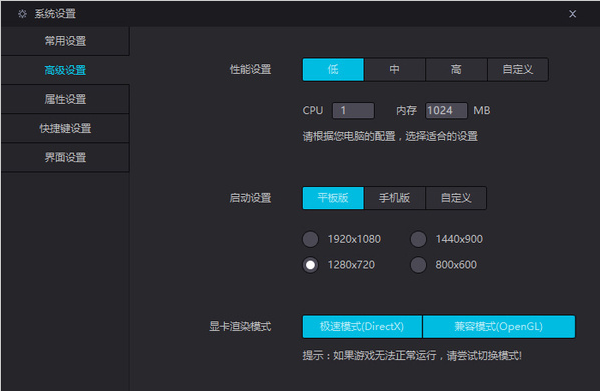
Task: Select the 1920x1080 resolution radio
Action: tap(310, 239)
